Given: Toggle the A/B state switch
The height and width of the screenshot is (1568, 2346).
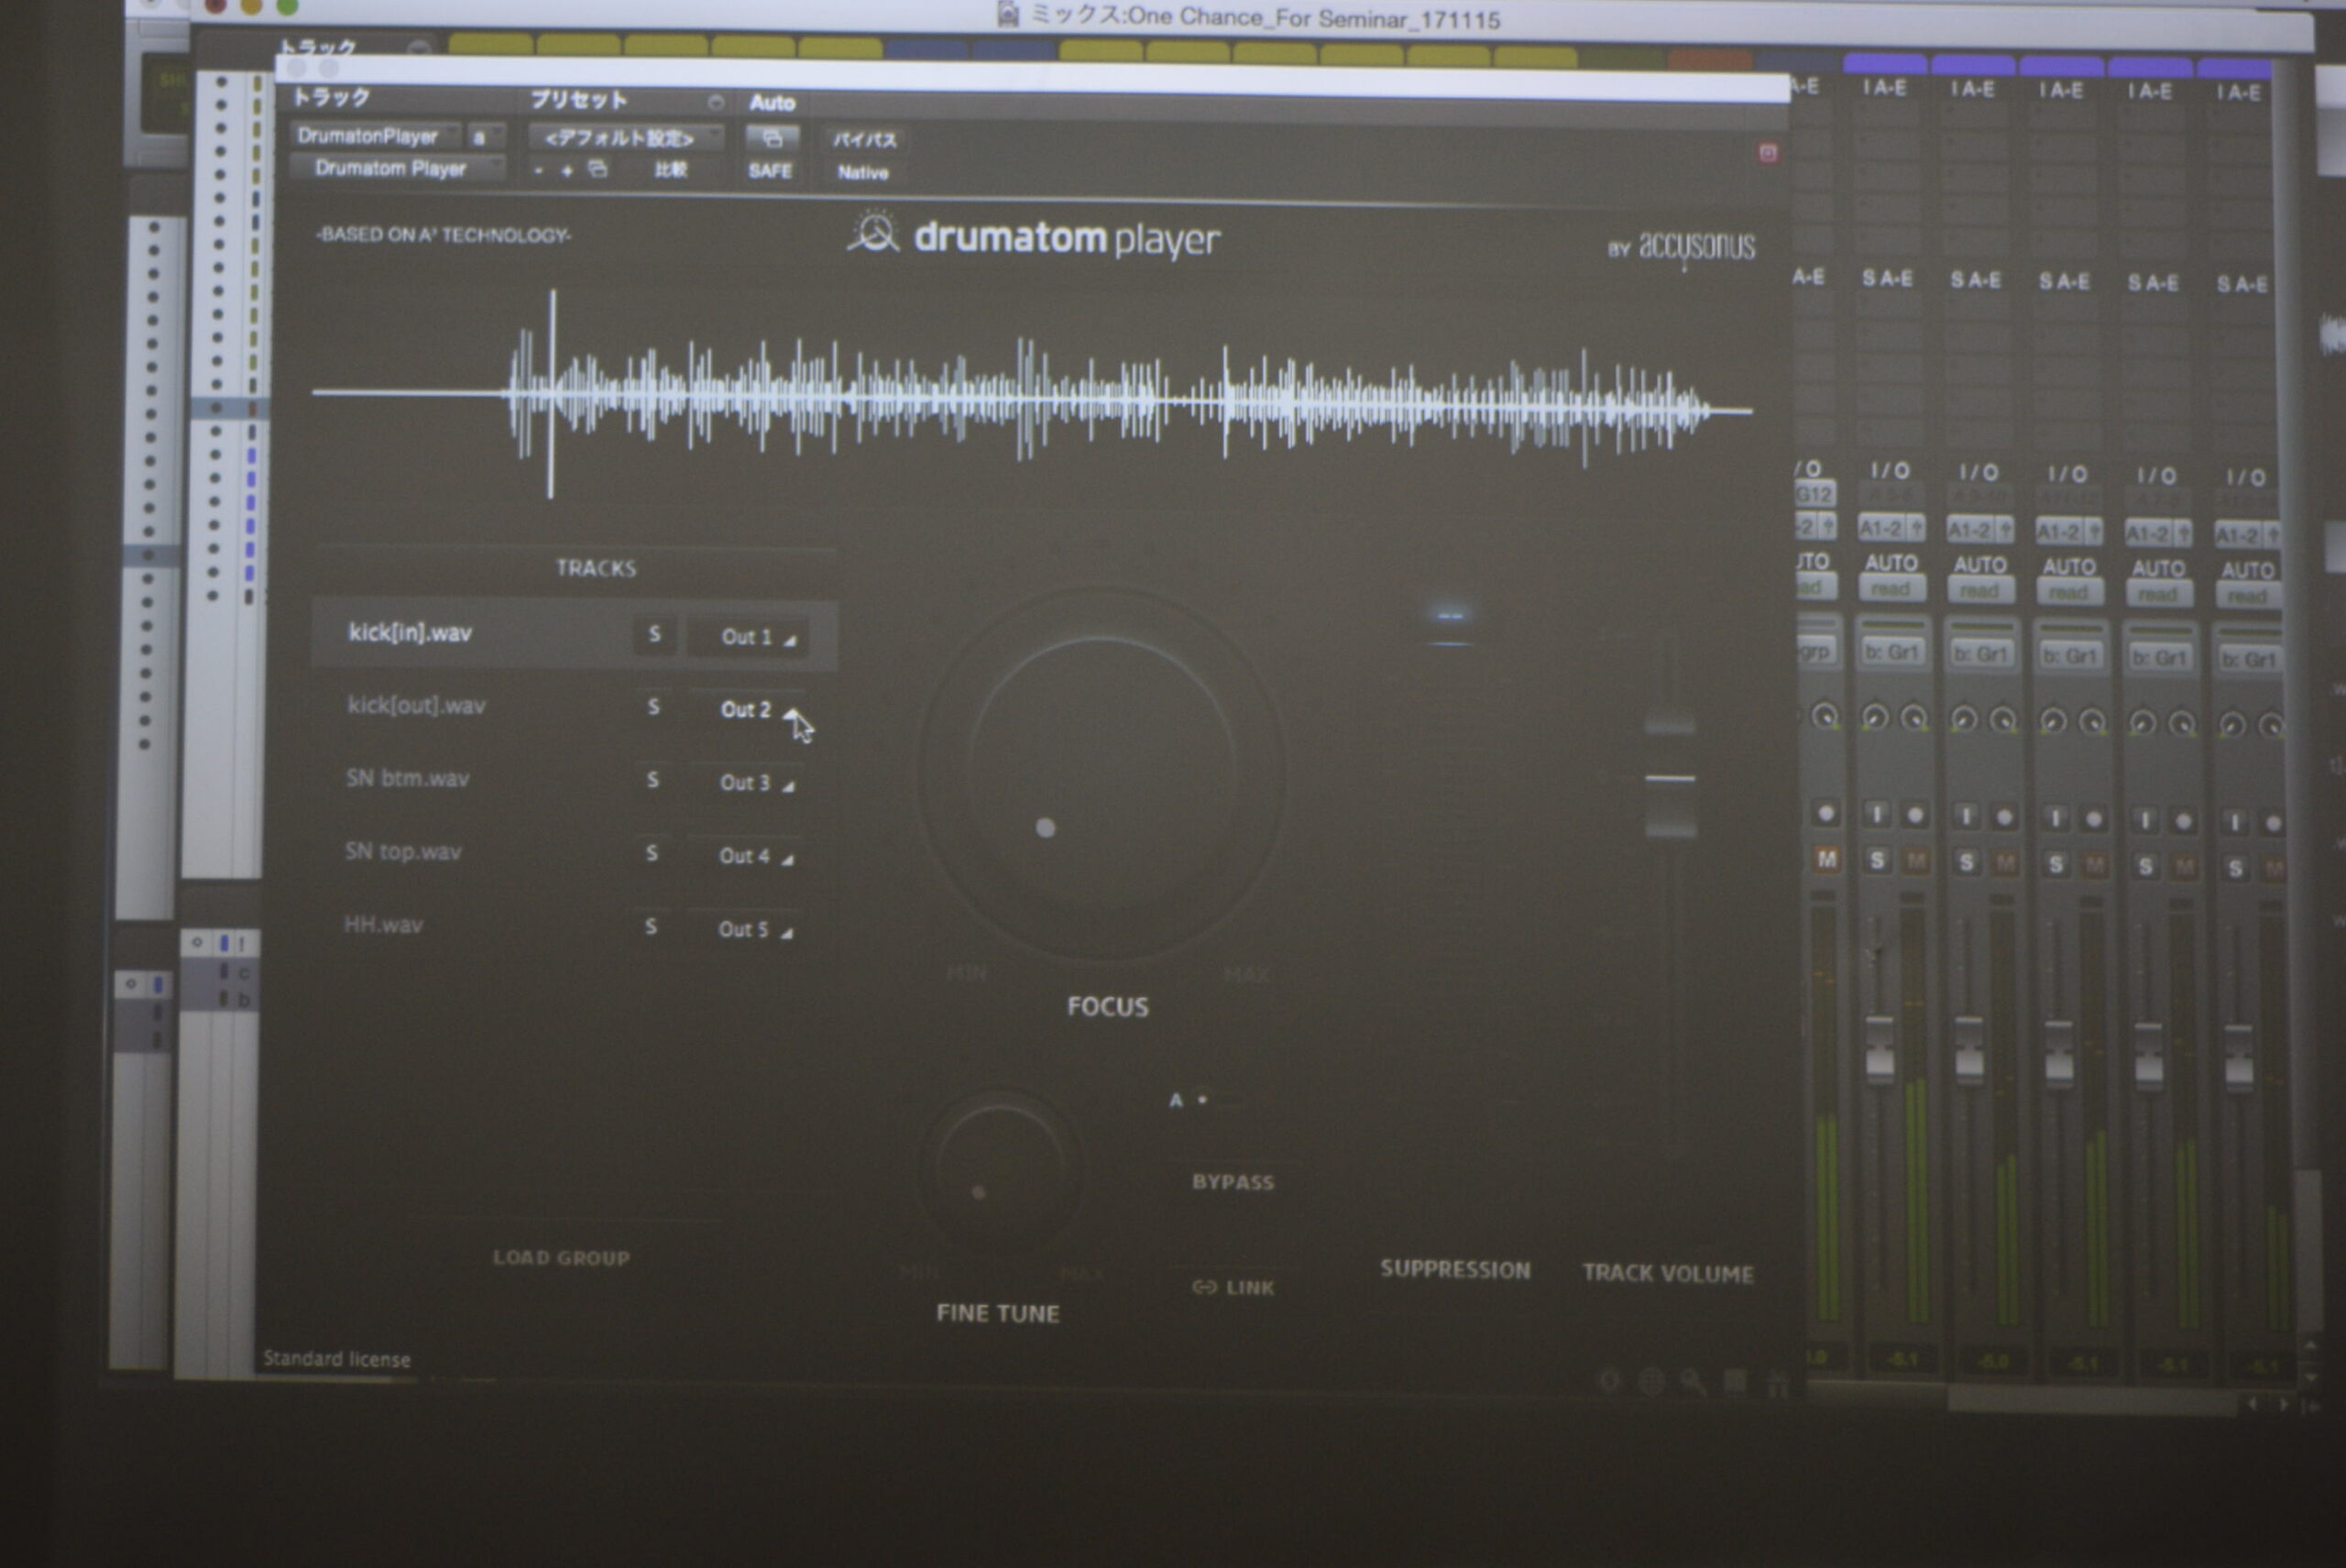Looking at the screenshot, I should [x=1205, y=1099].
